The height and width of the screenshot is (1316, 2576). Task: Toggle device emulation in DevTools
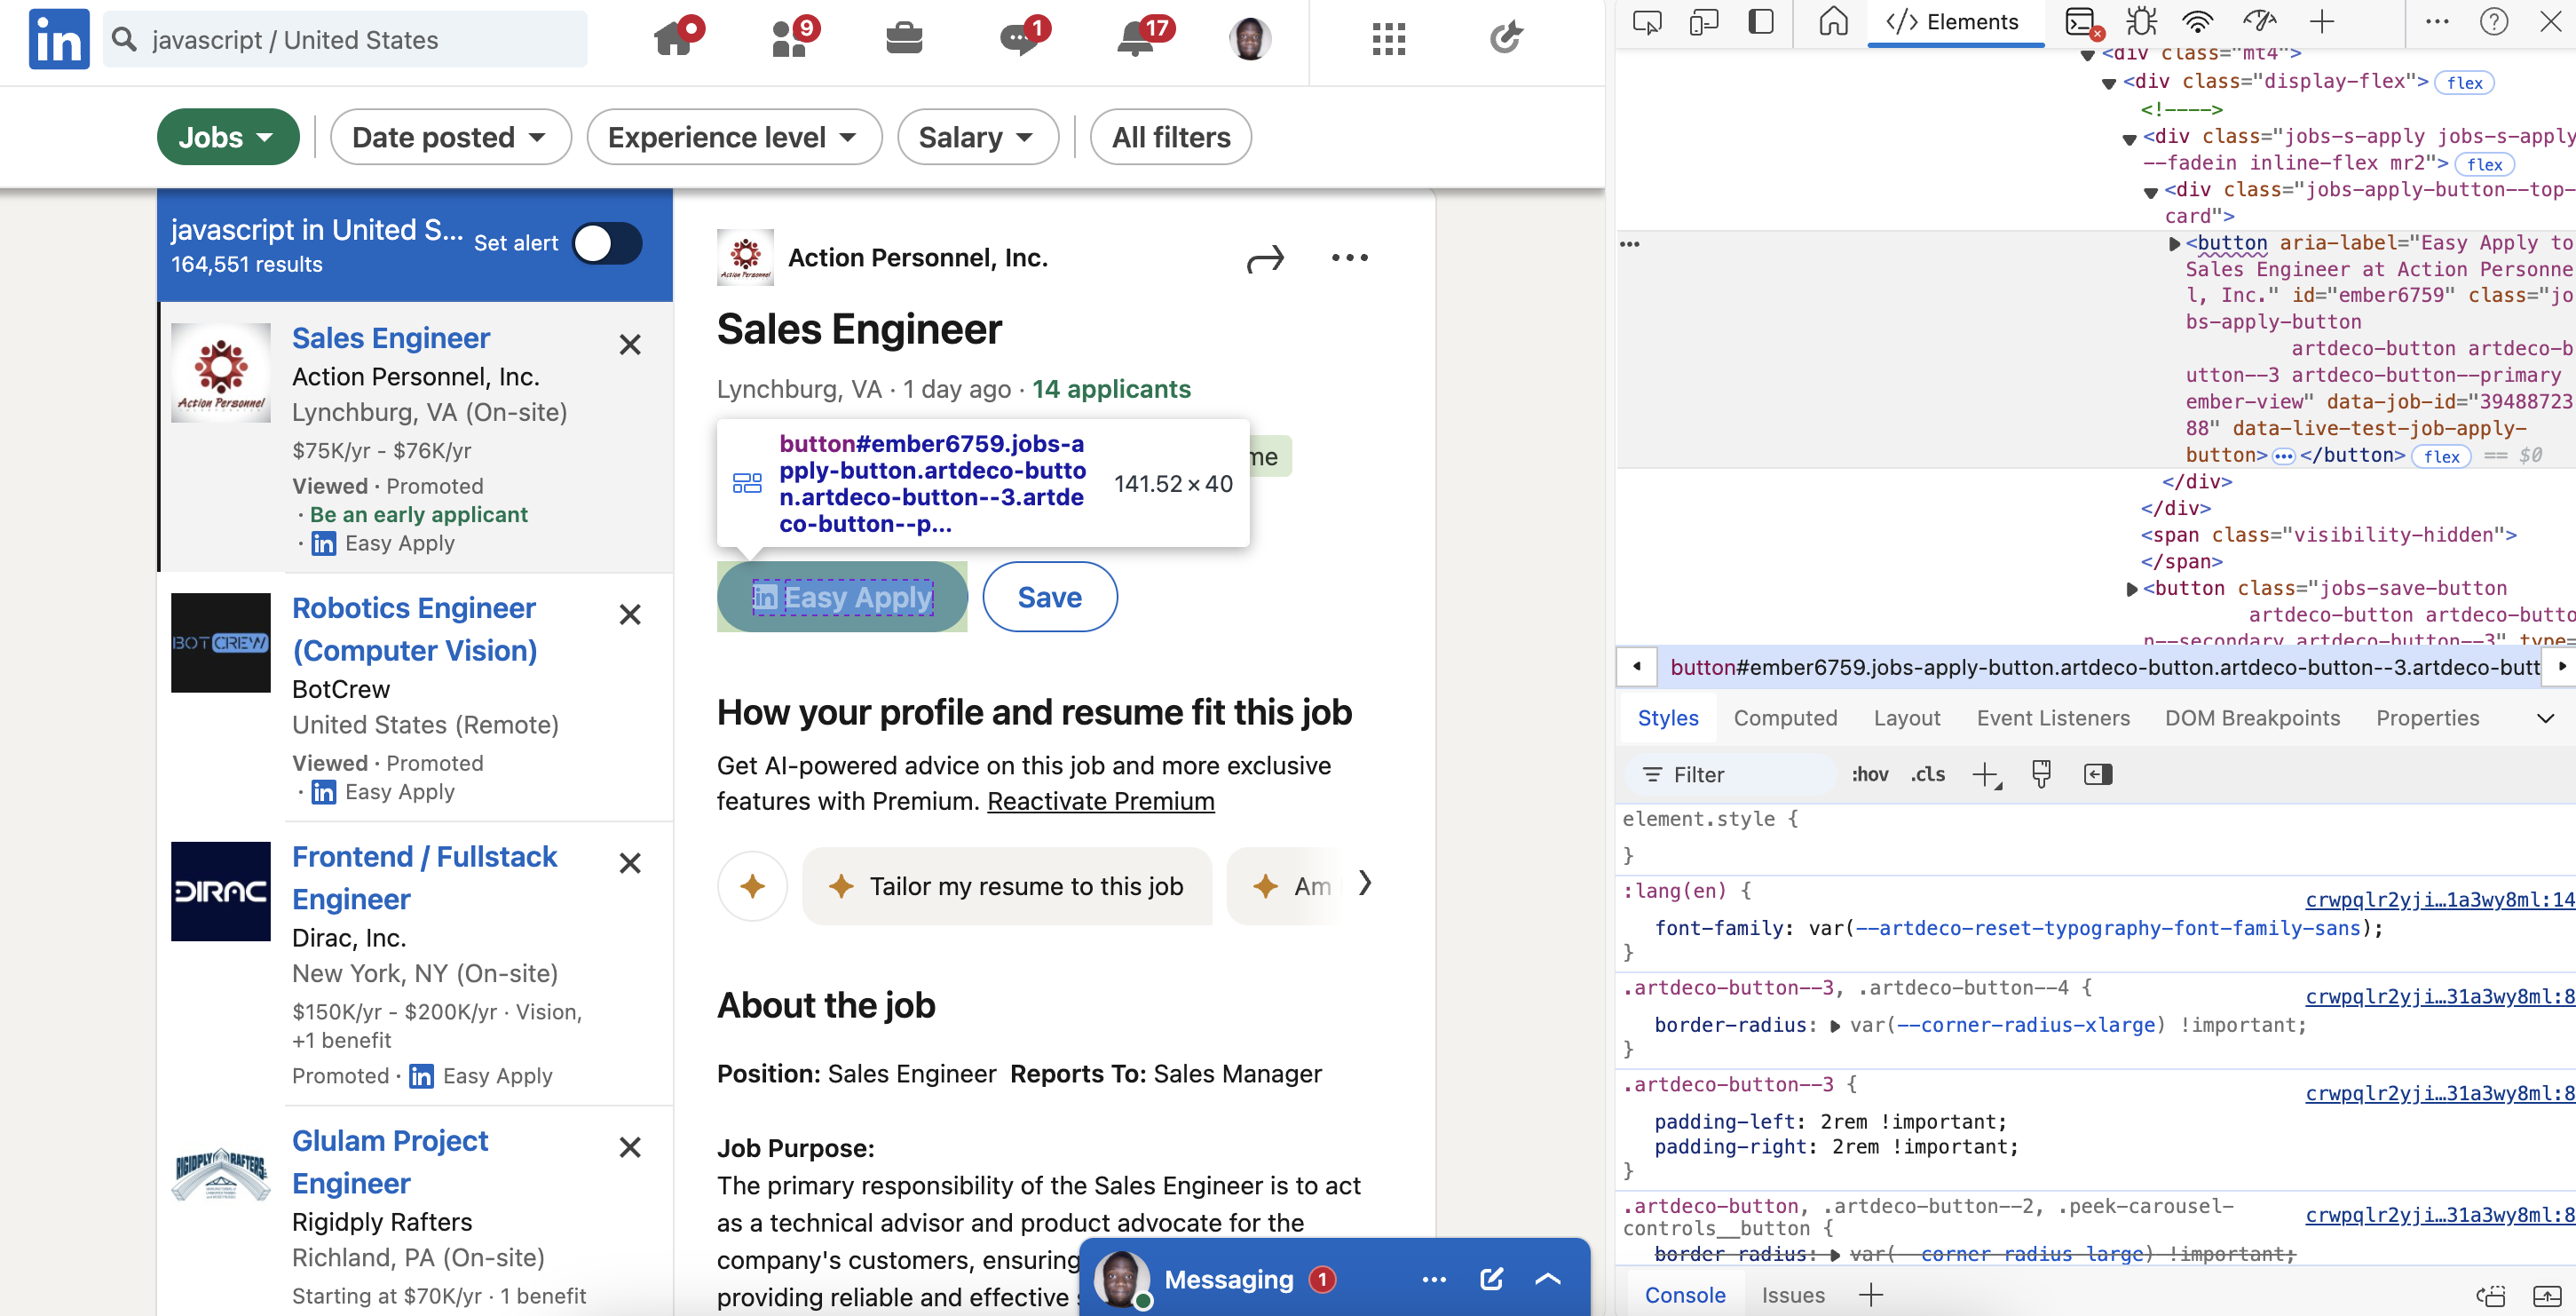tap(1703, 22)
